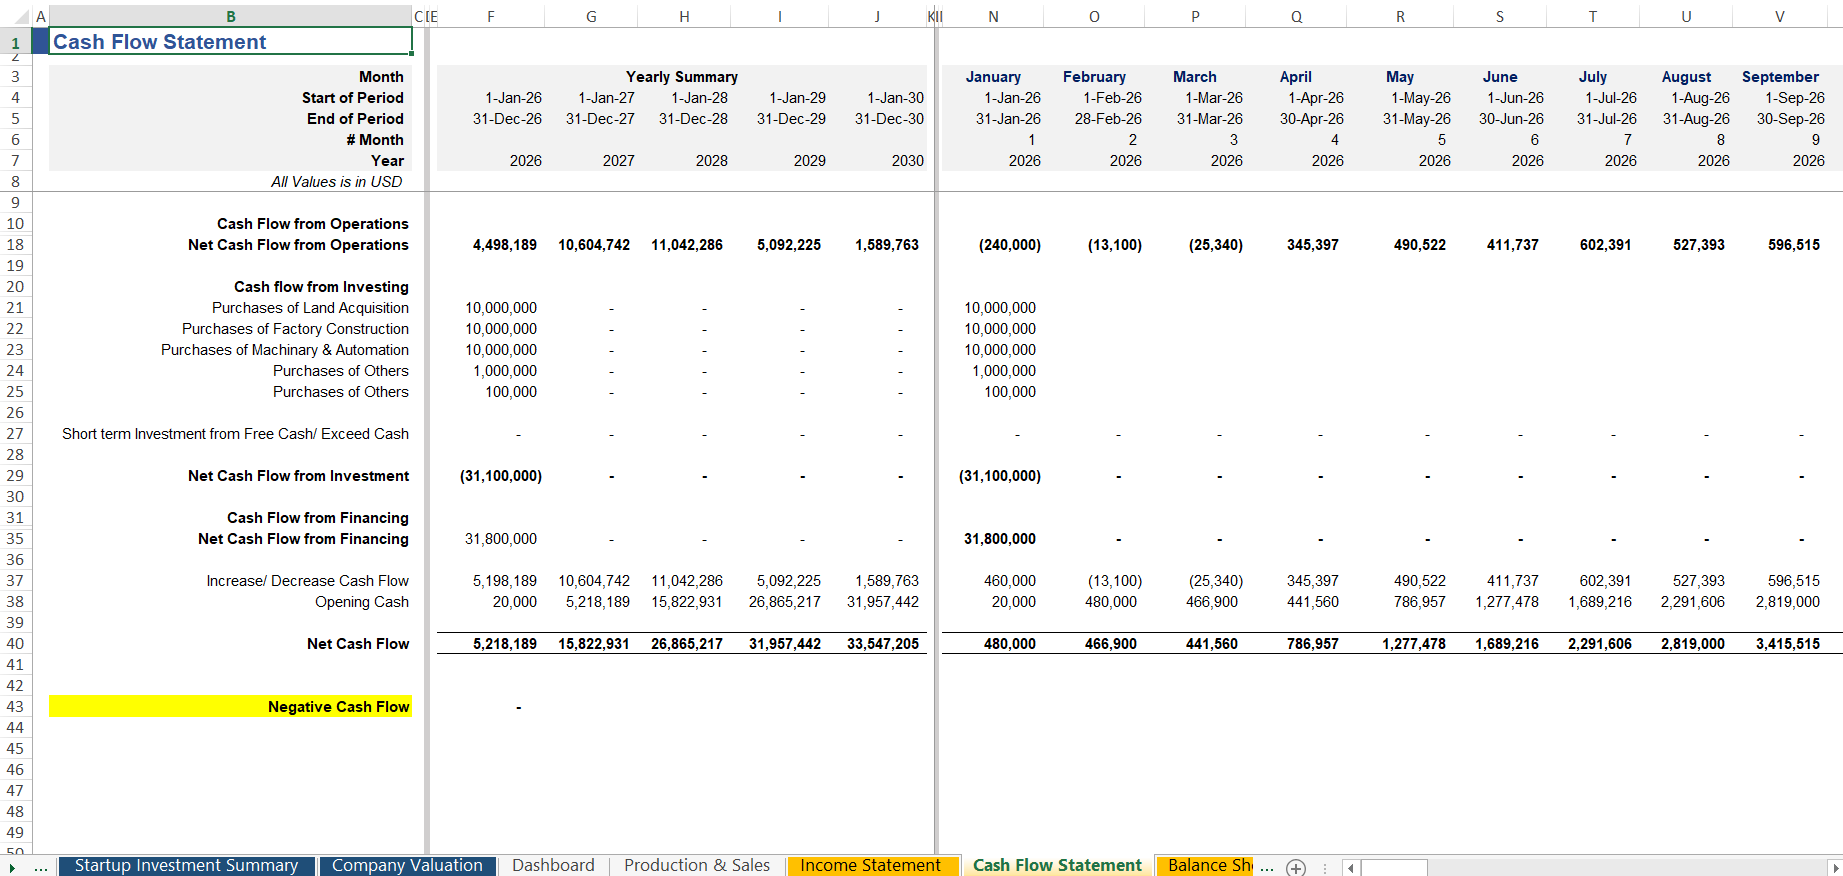Go to the Dashboard sheet tab
1843x876 pixels.
click(553, 866)
